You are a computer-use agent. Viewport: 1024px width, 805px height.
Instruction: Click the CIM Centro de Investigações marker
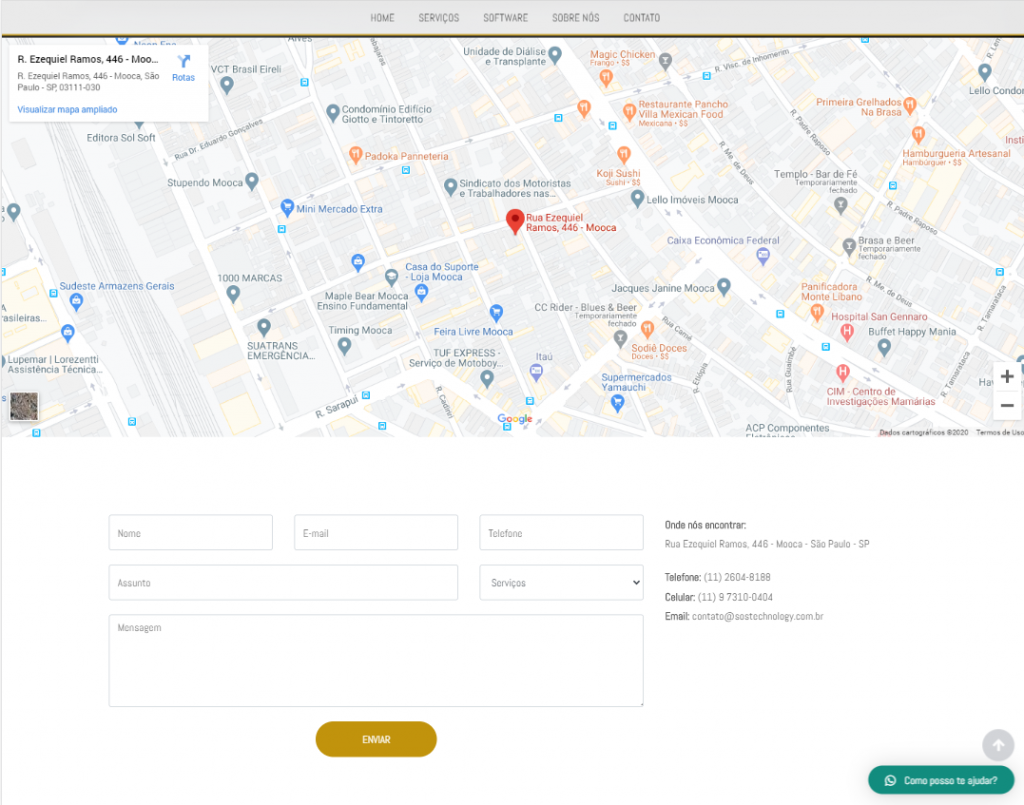(x=842, y=373)
